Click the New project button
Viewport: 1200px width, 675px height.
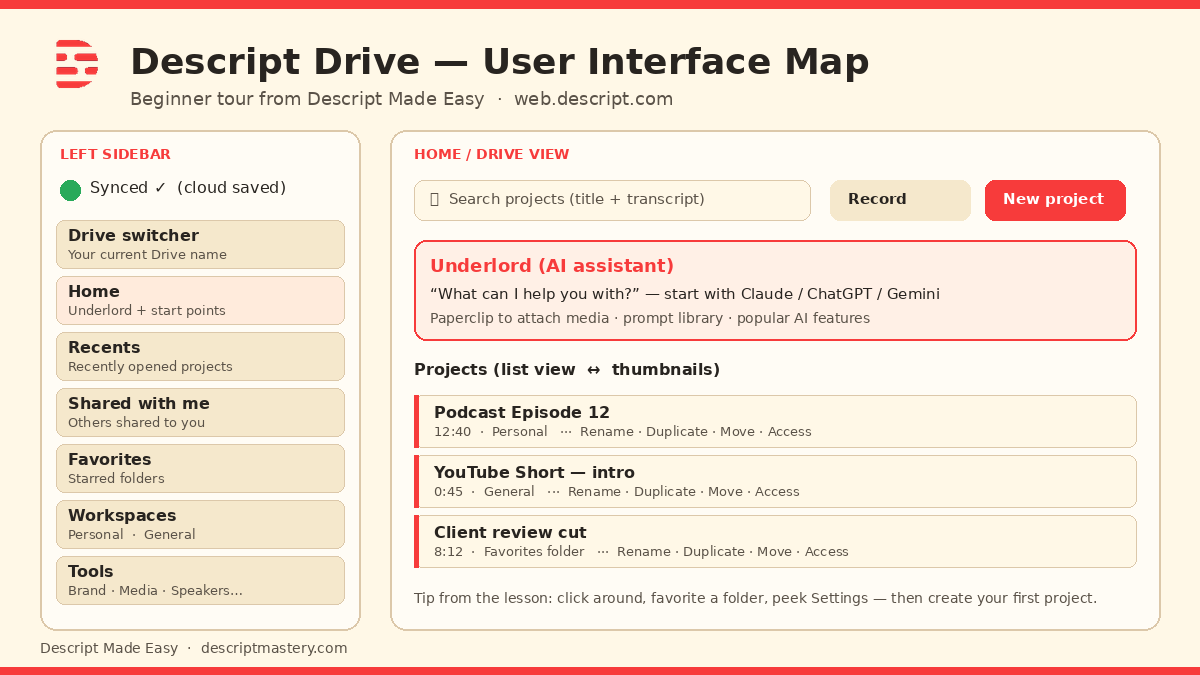[1055, 200]
